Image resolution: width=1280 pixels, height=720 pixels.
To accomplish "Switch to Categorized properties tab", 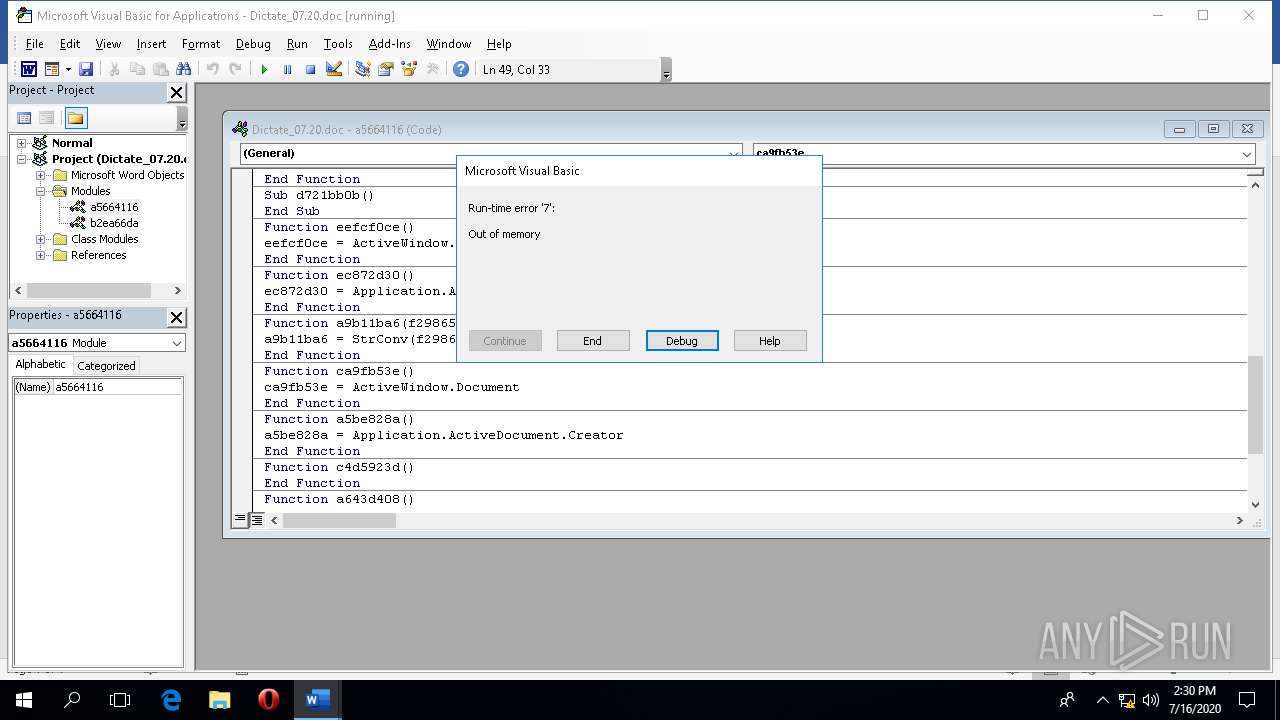I will pos(106,366).
